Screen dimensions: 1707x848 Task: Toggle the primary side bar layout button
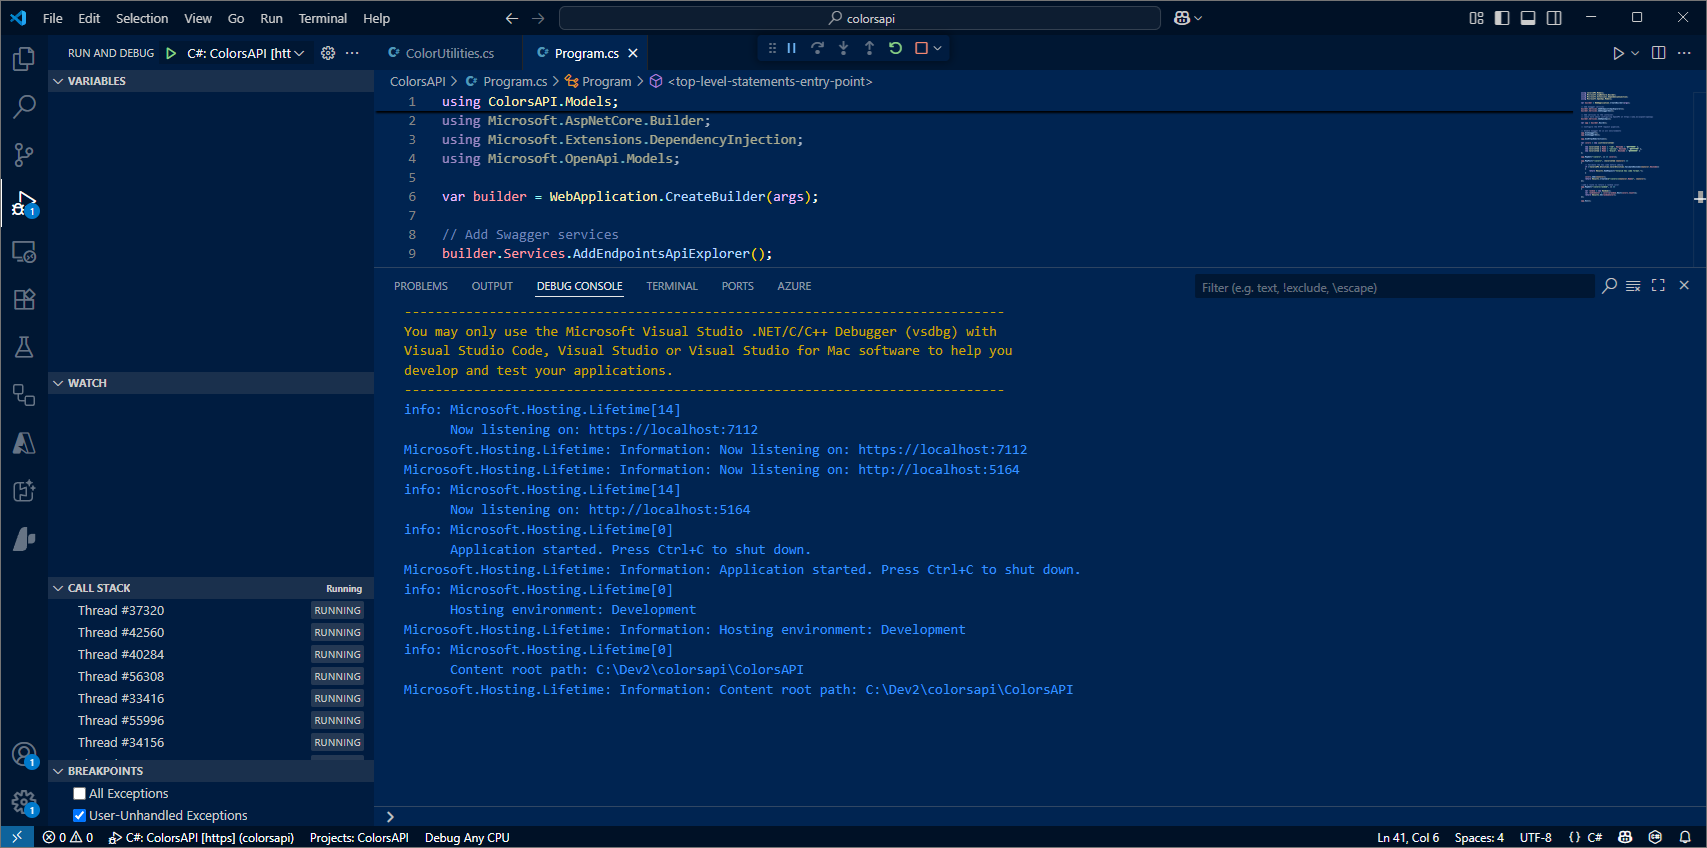[1502, 18]
